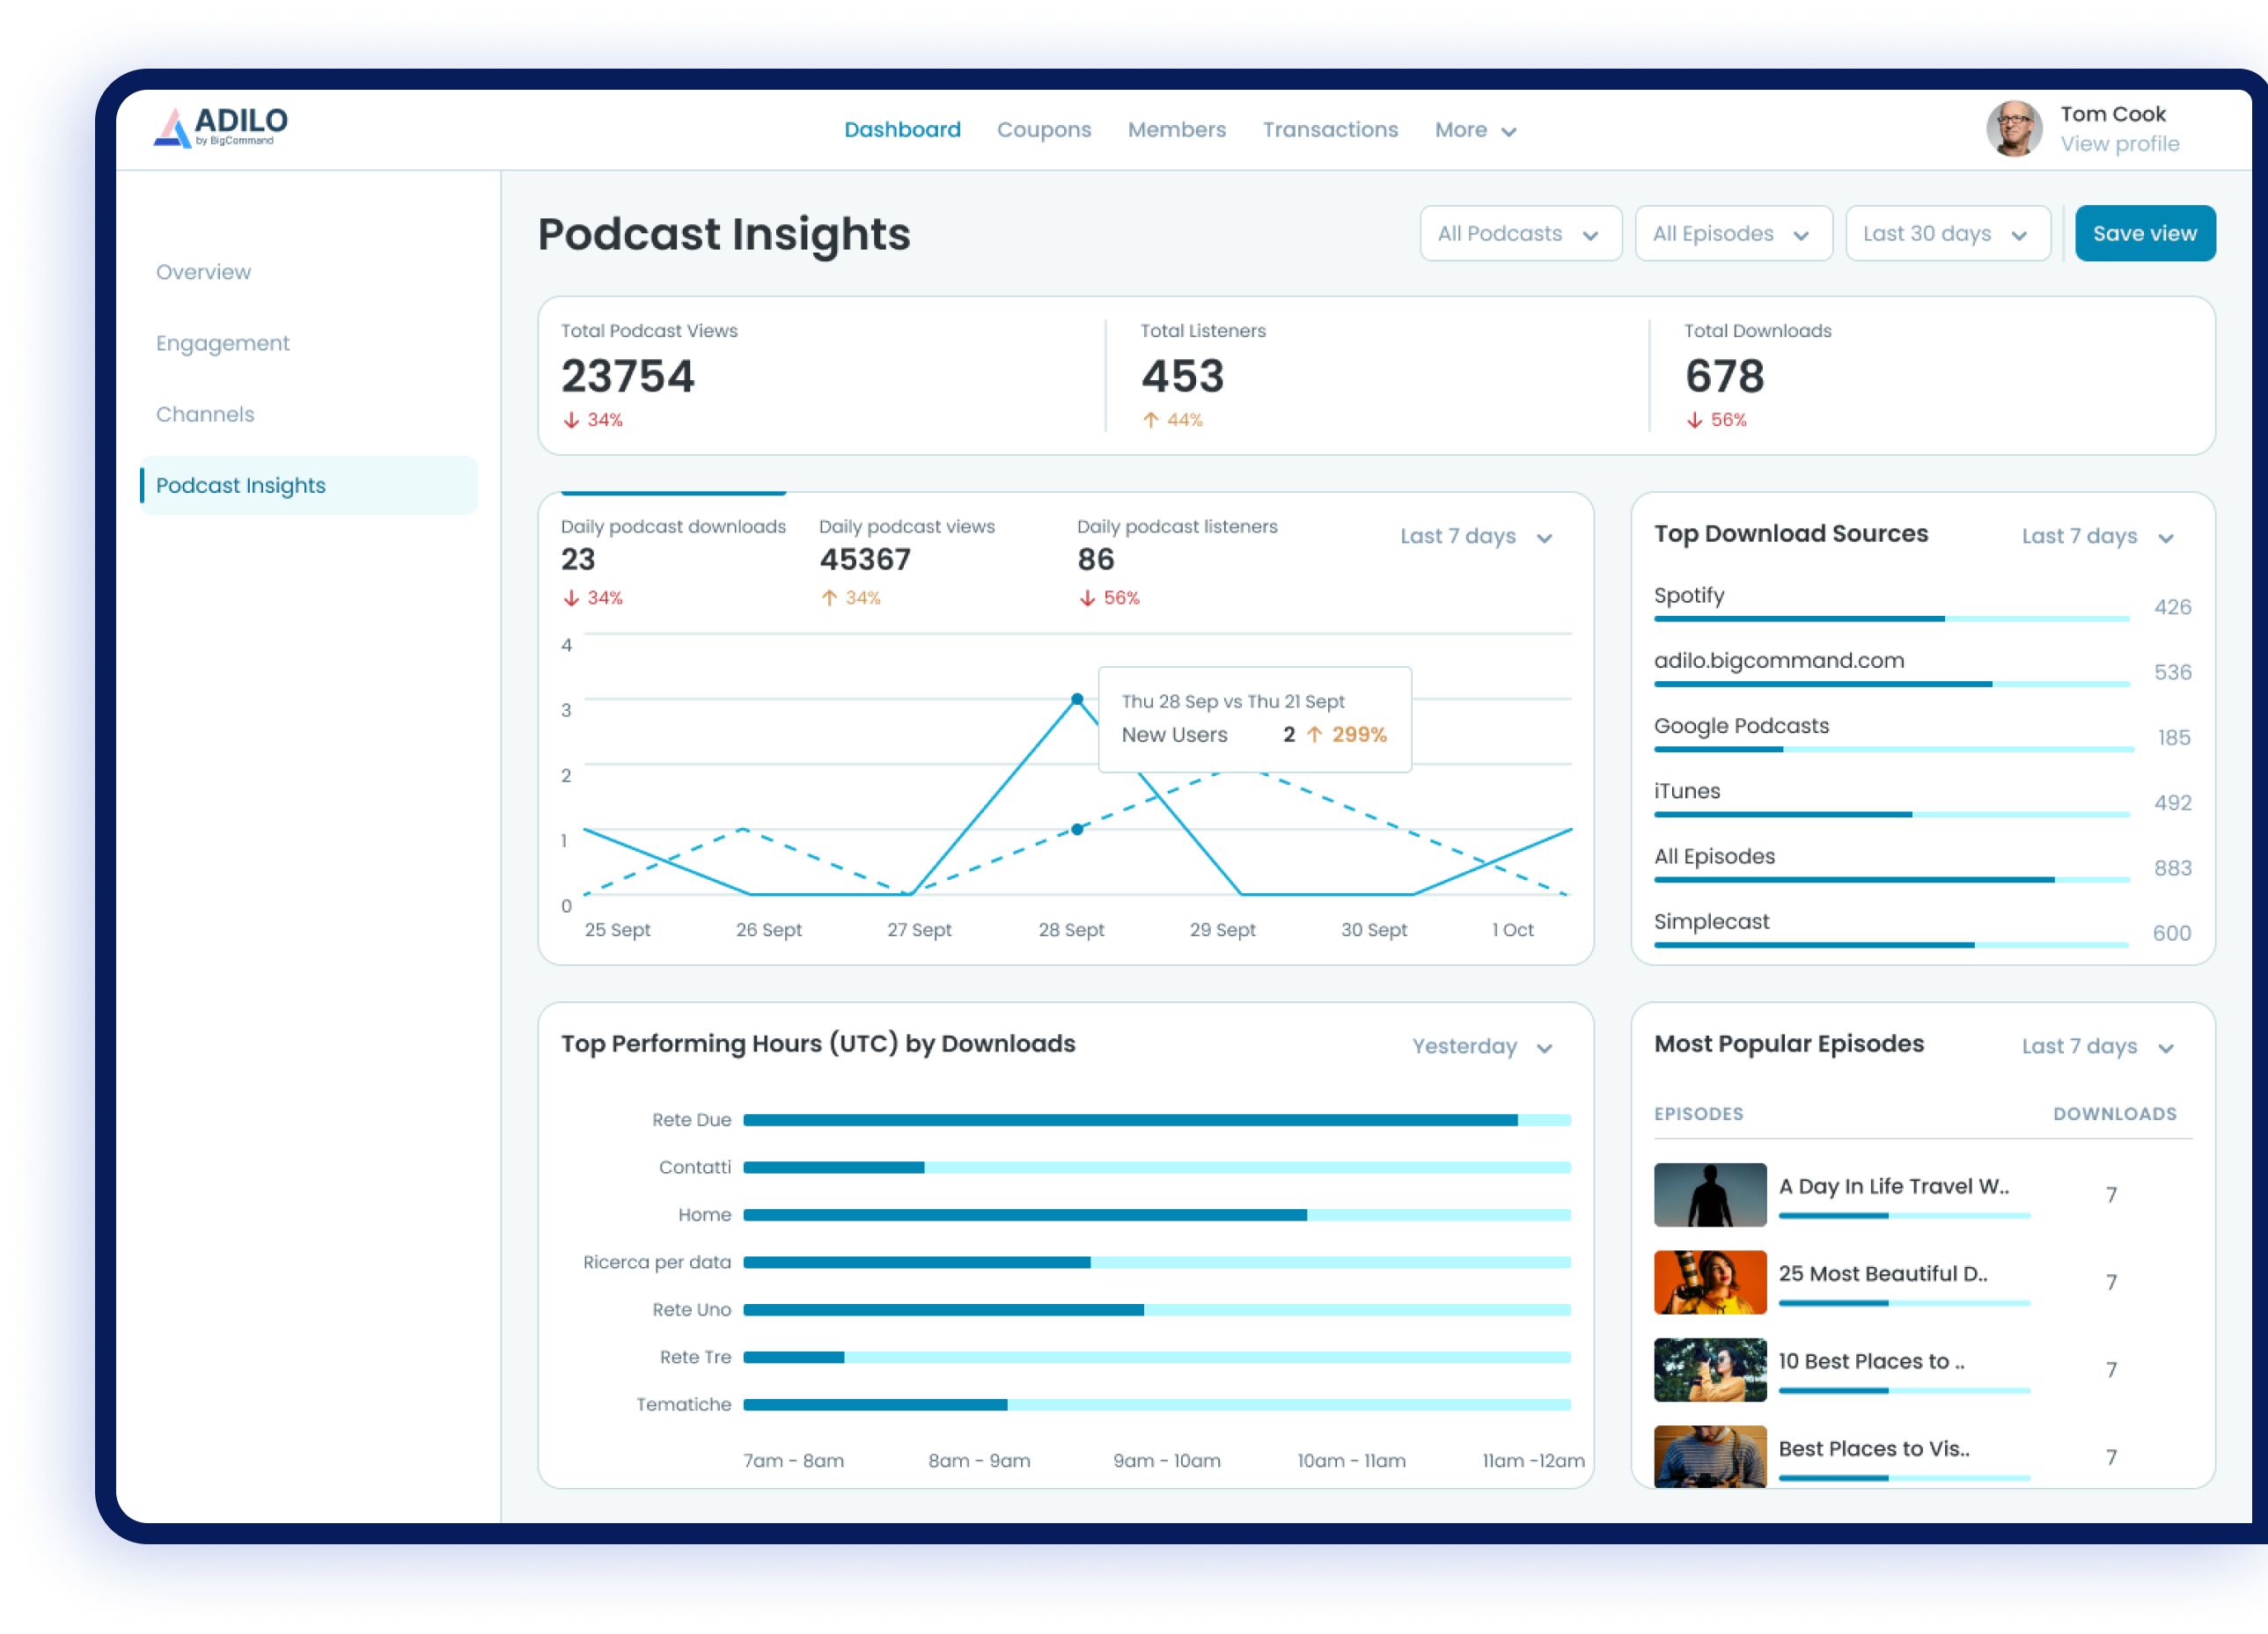Open Tom Cook's profile avatar
This screenshot has height=1634, width=2268.
[x=2014, y=129]
